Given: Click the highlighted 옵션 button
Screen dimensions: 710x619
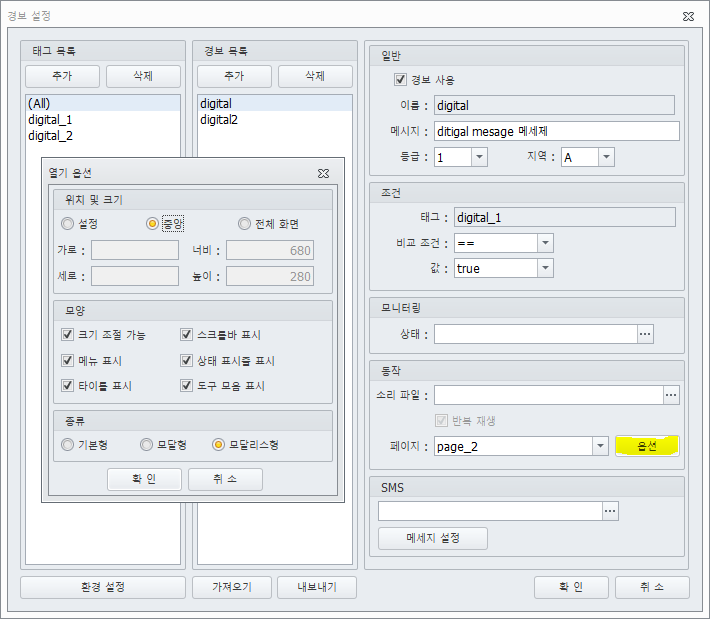Looking at the screenshot, I should click(x=647, y=446).
